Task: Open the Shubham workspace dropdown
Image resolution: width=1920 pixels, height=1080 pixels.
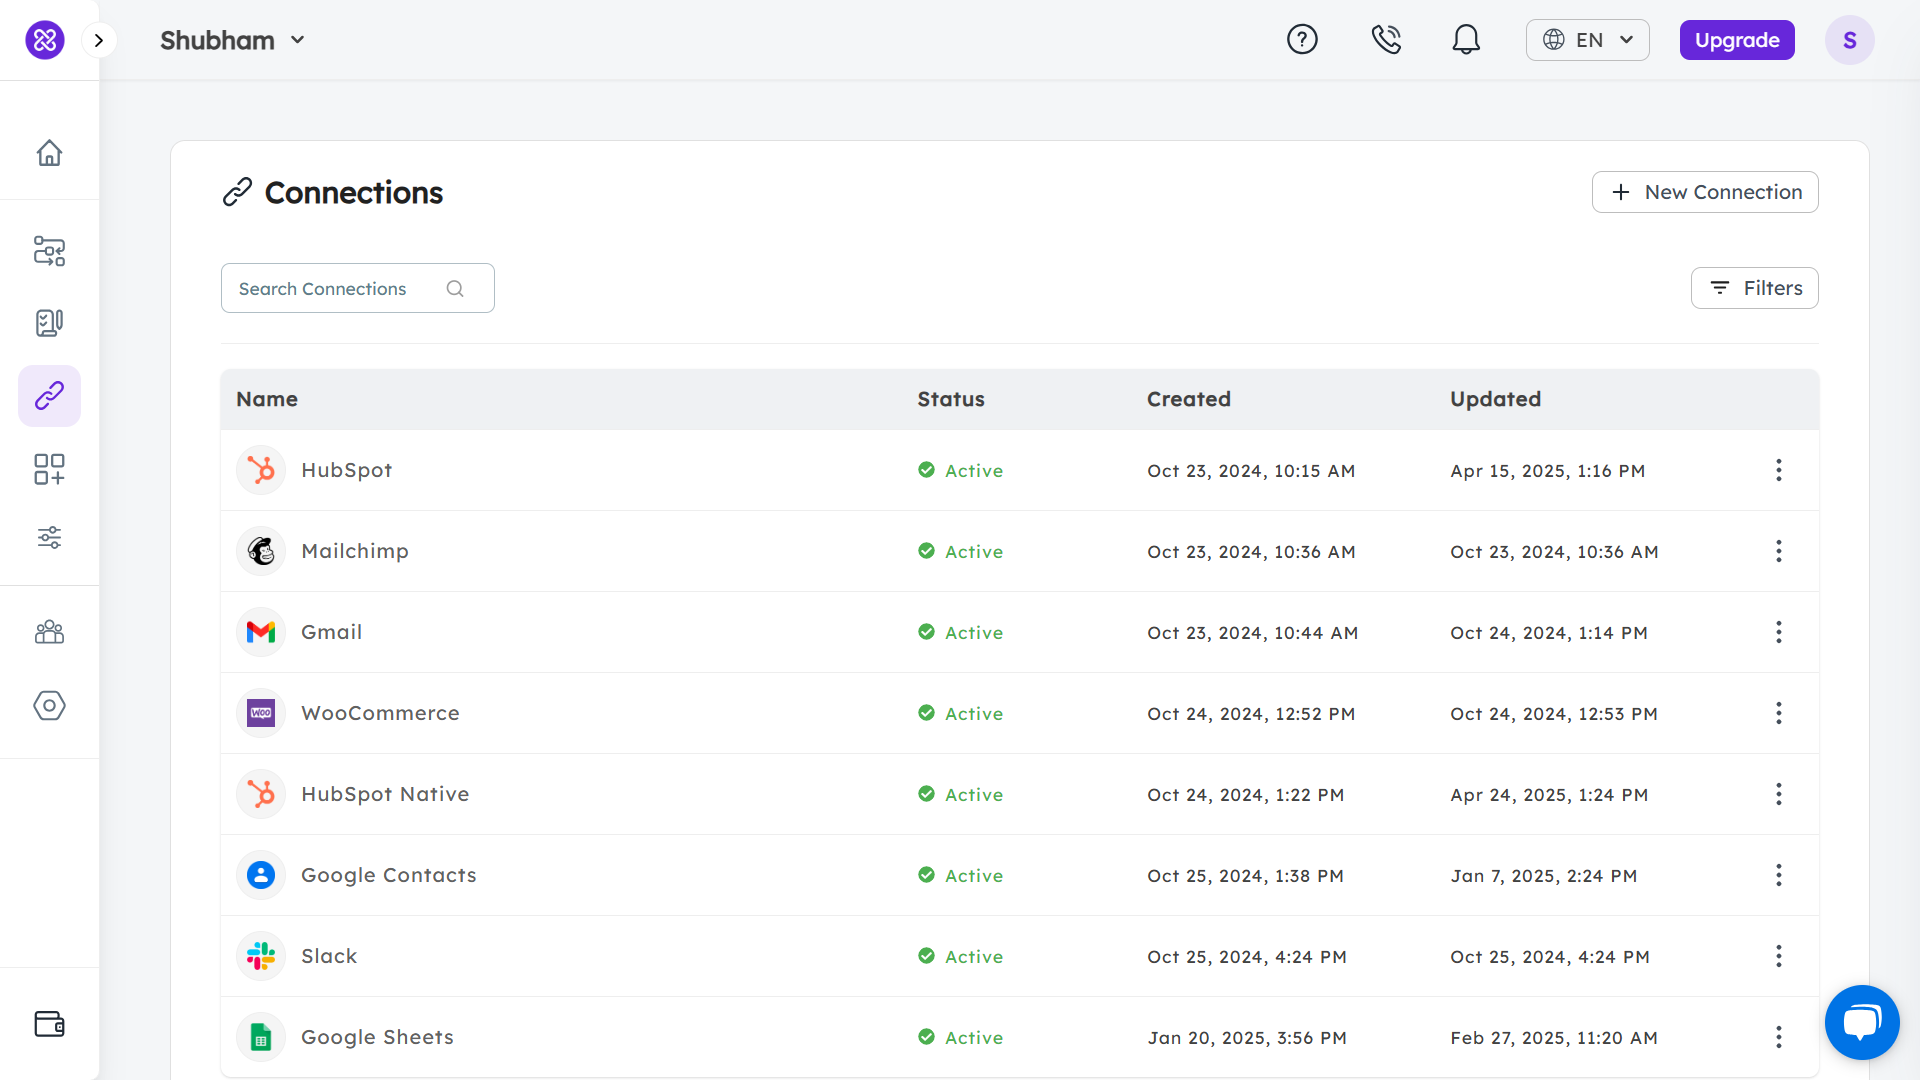Action: [x=232, y=40]
